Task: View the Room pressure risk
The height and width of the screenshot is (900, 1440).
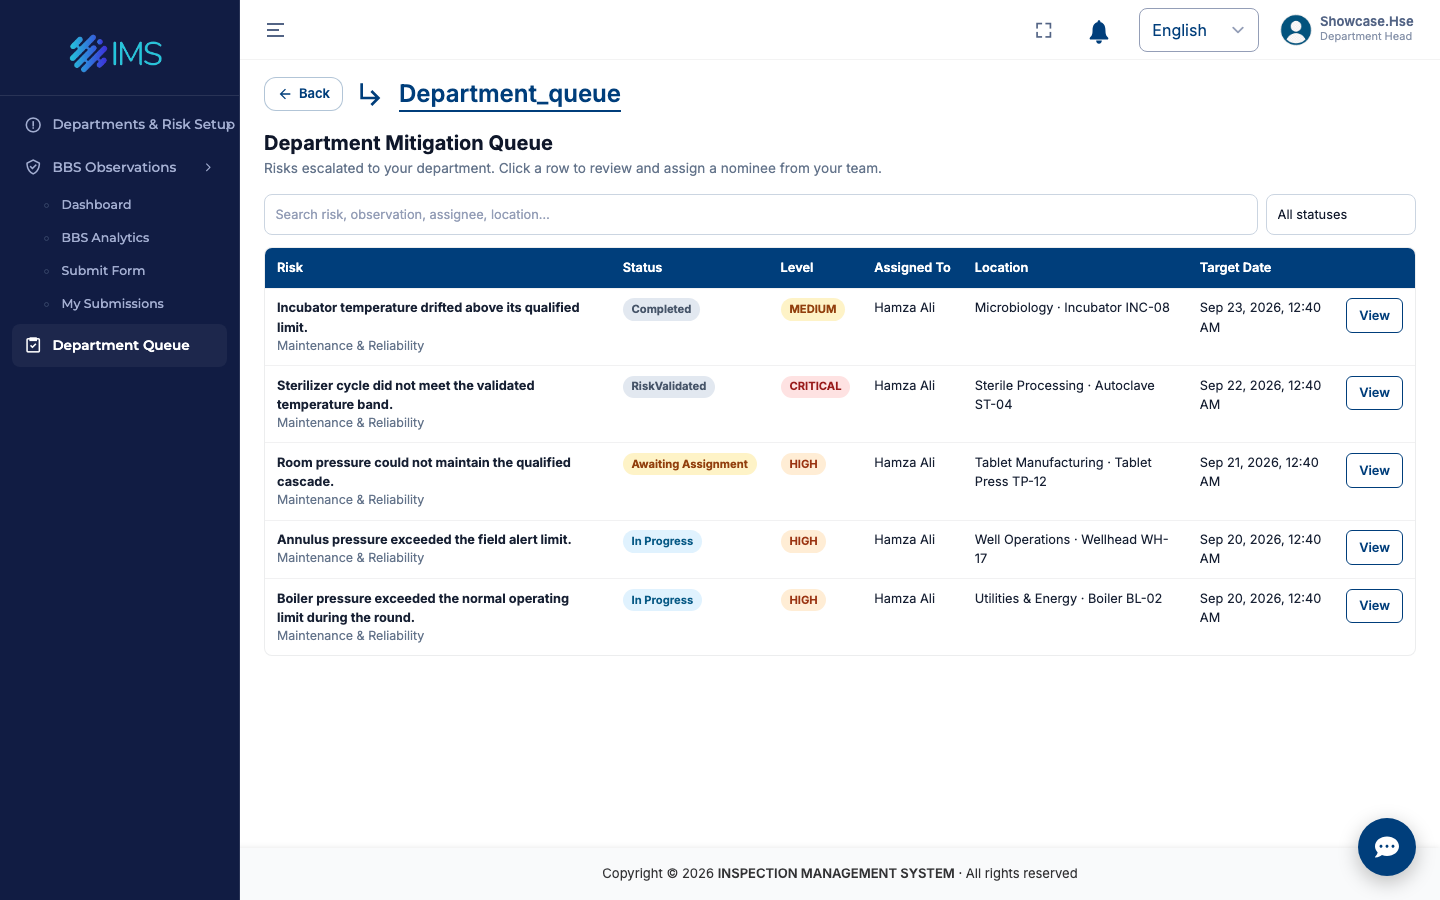Action: click(1374, 470)
